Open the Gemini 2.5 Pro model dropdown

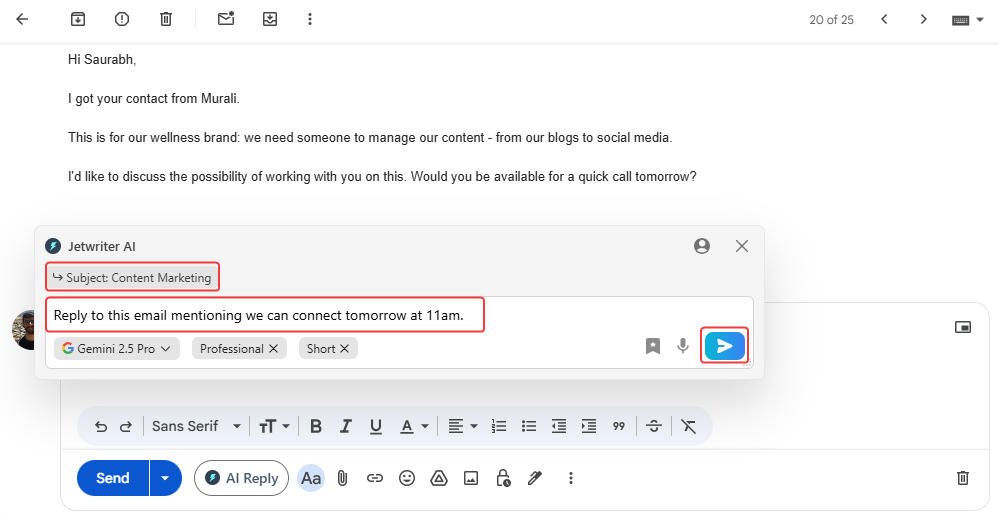[x=117, y=349]
